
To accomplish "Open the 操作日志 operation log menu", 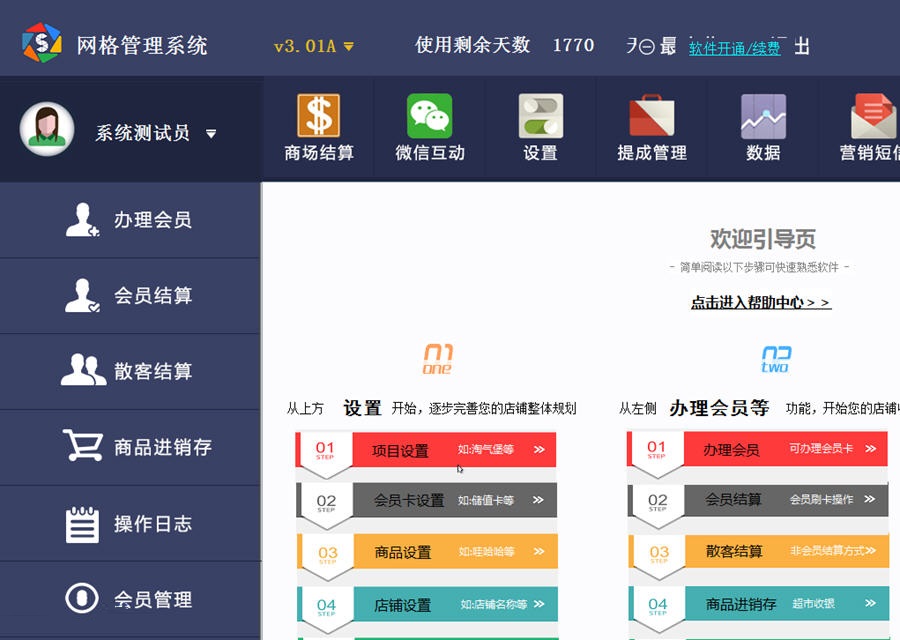I will 130,523.
